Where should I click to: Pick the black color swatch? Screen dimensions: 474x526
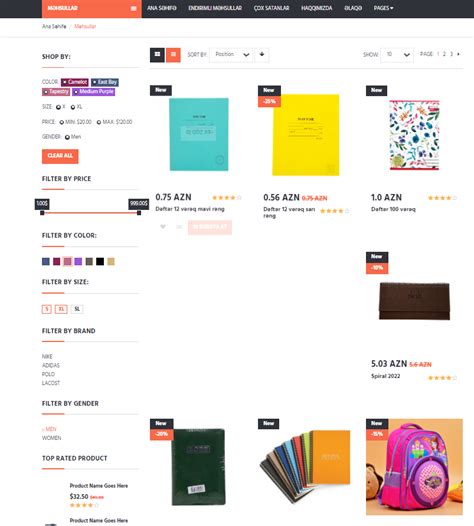coord(100,261)
